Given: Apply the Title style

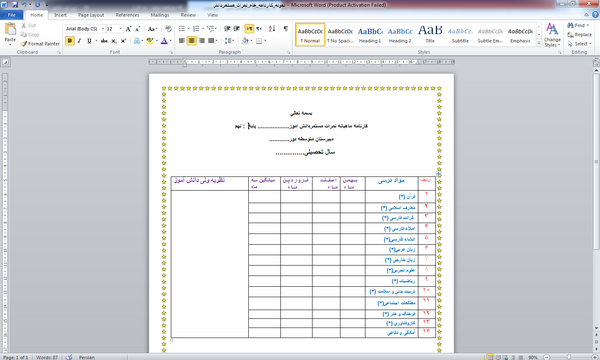Looking at the screenshot, I should coord(430,34).
